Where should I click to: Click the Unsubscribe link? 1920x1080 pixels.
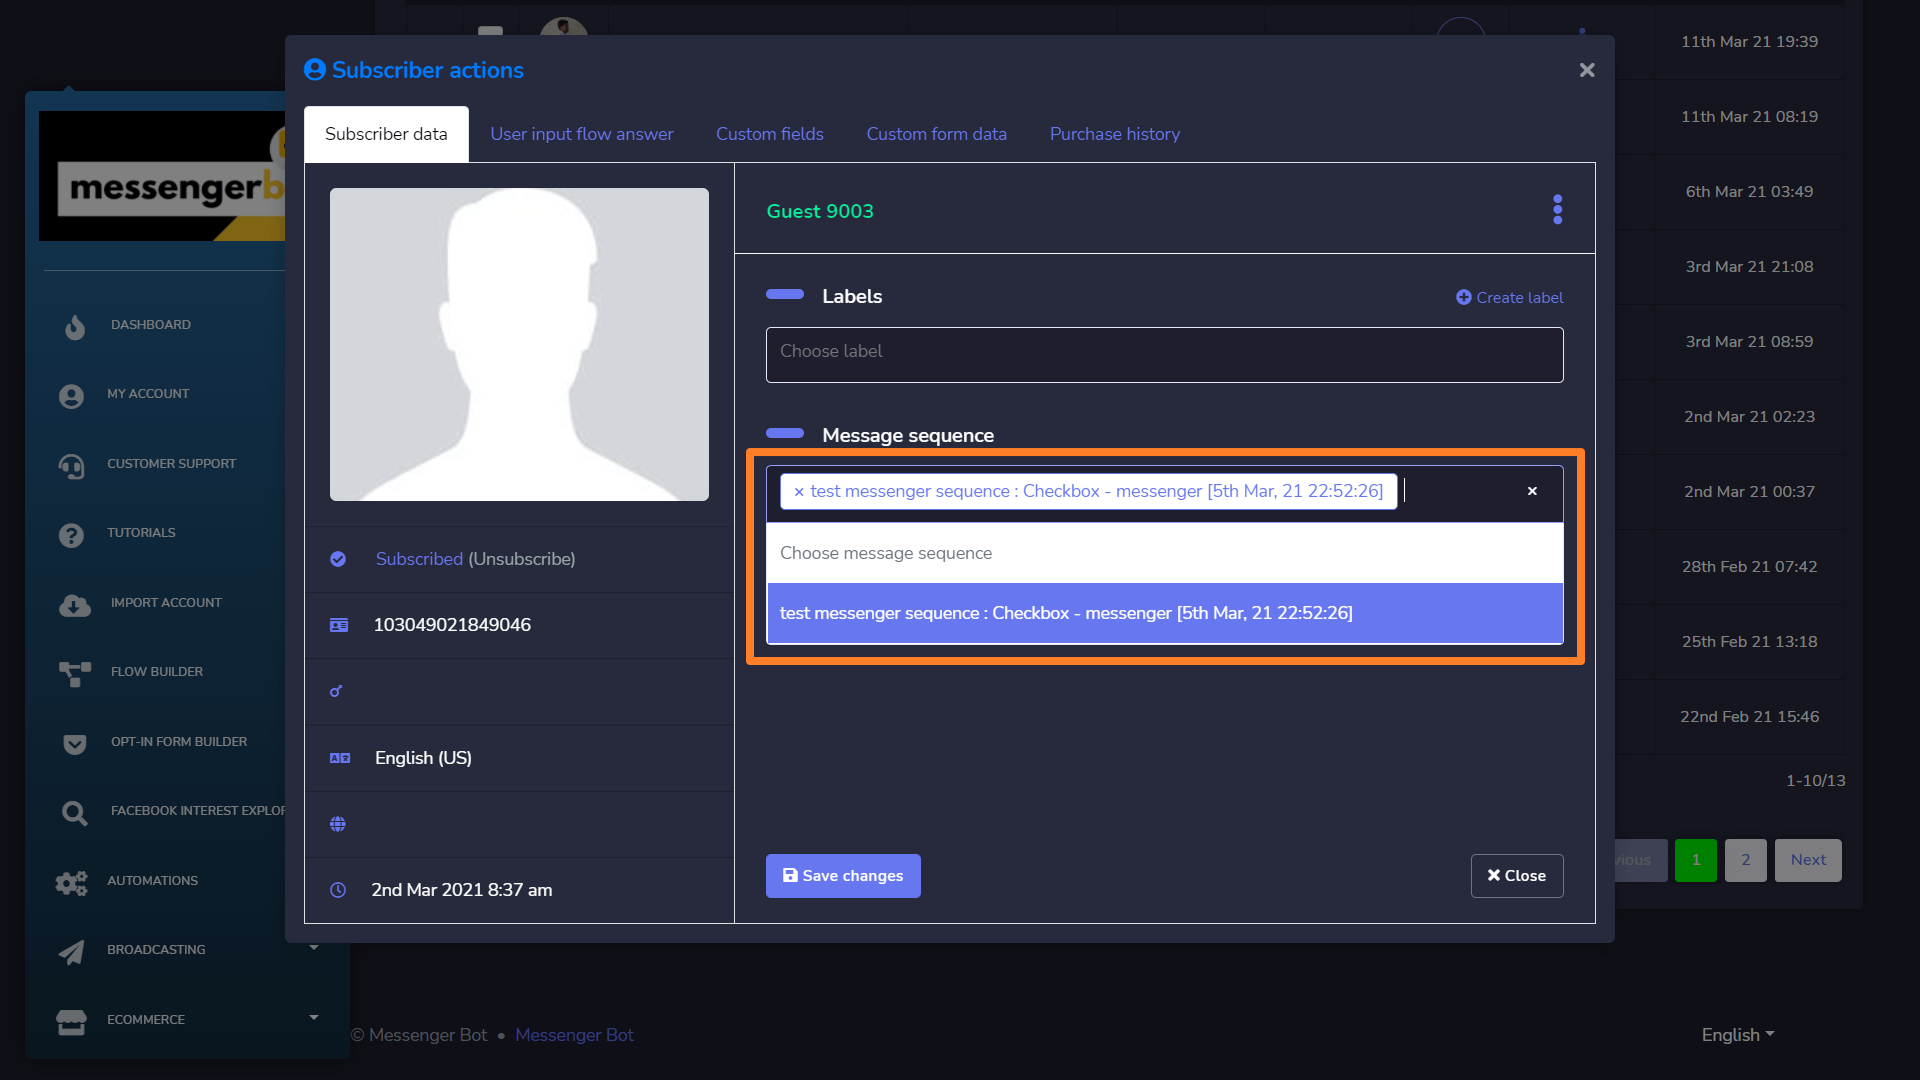(x=522, y=559)
